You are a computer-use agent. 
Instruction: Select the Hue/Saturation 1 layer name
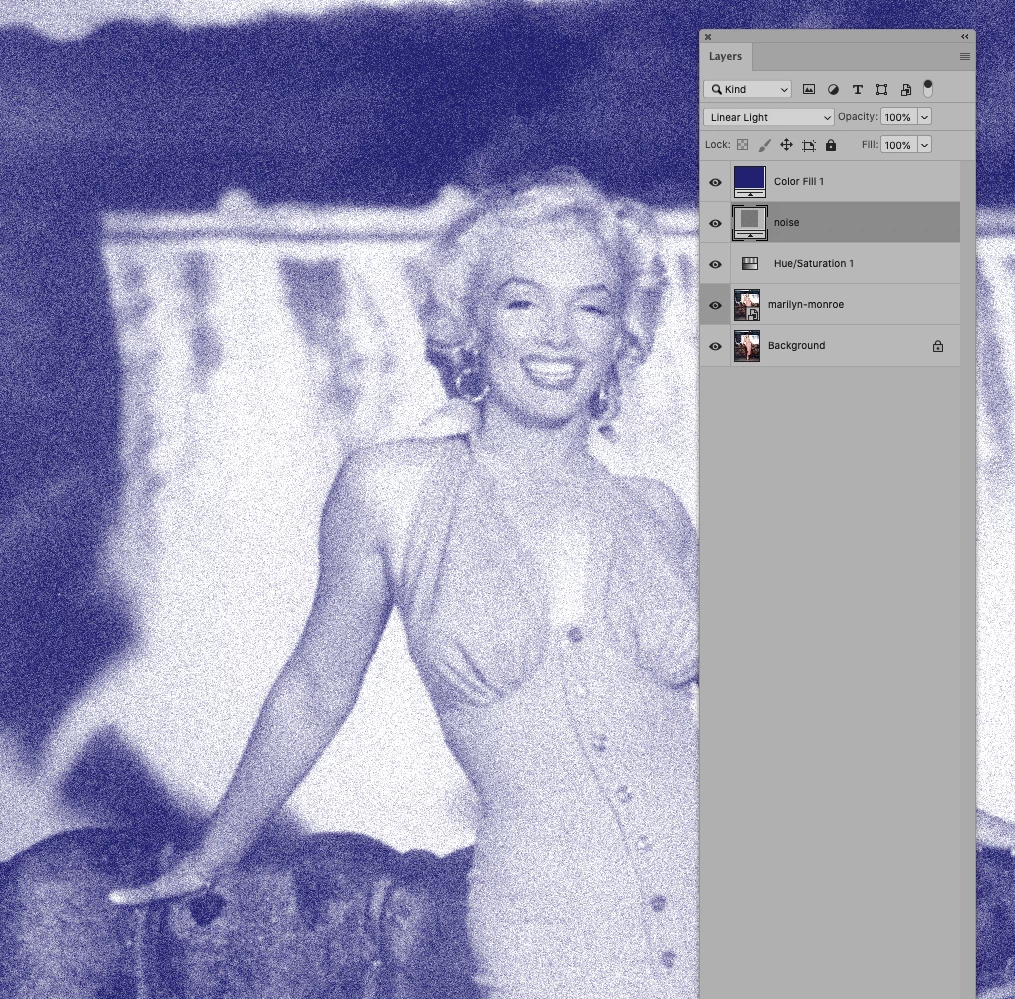[x=814, y=264]
